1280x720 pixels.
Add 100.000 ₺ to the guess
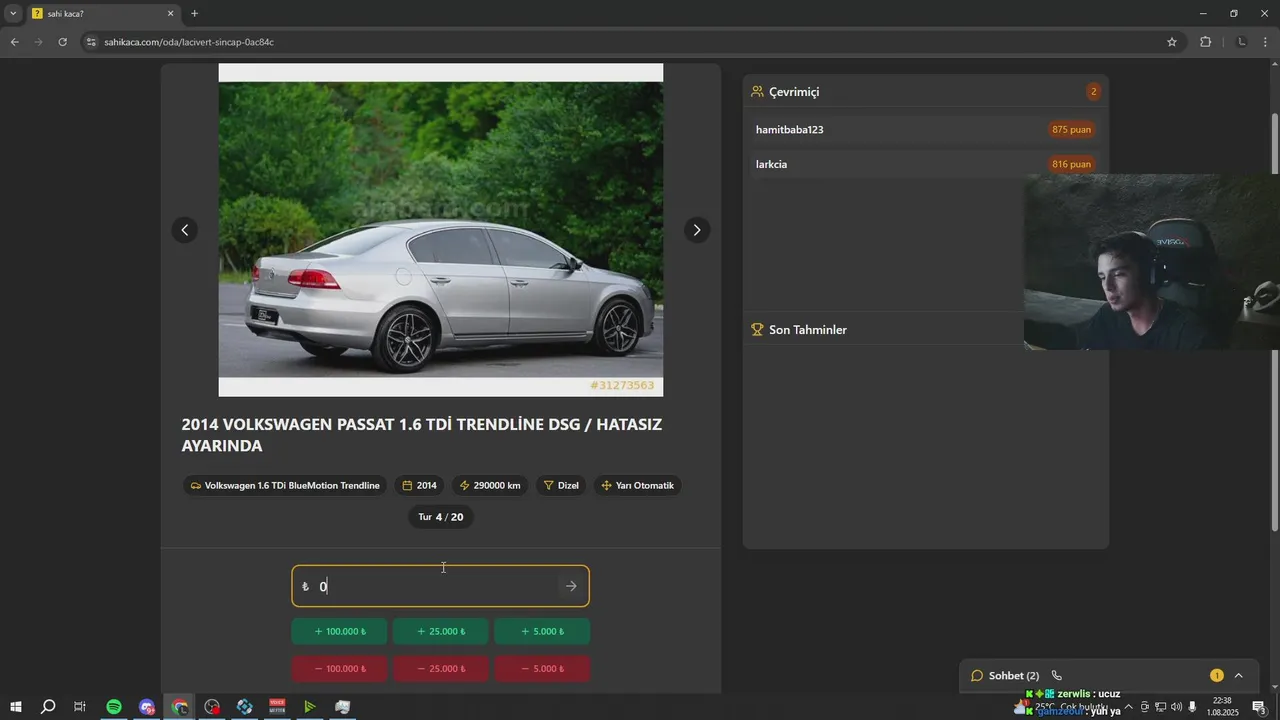click(x=340, y=631)
